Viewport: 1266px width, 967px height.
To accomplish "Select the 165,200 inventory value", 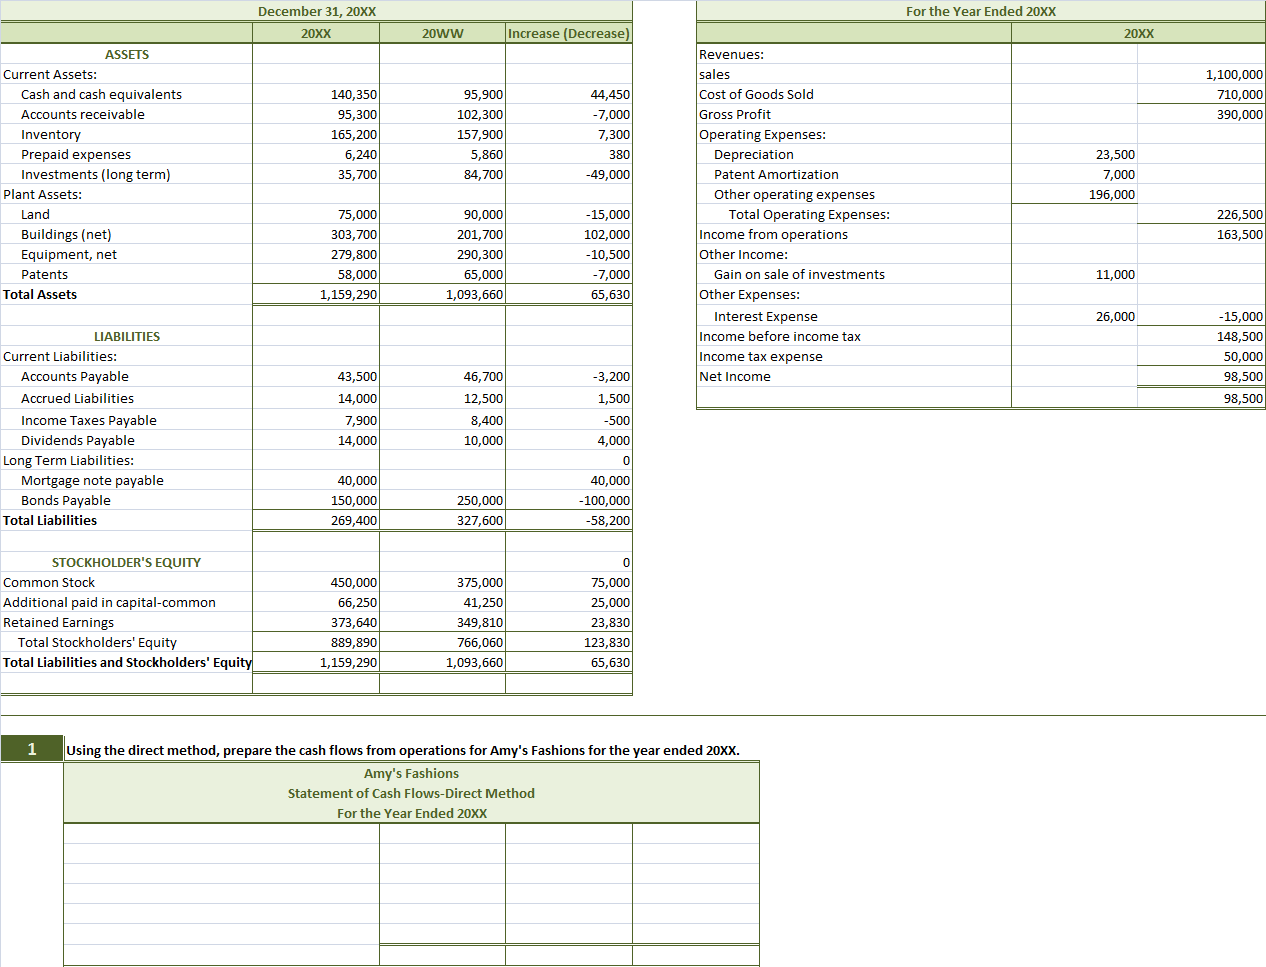I will pos(354,134).
